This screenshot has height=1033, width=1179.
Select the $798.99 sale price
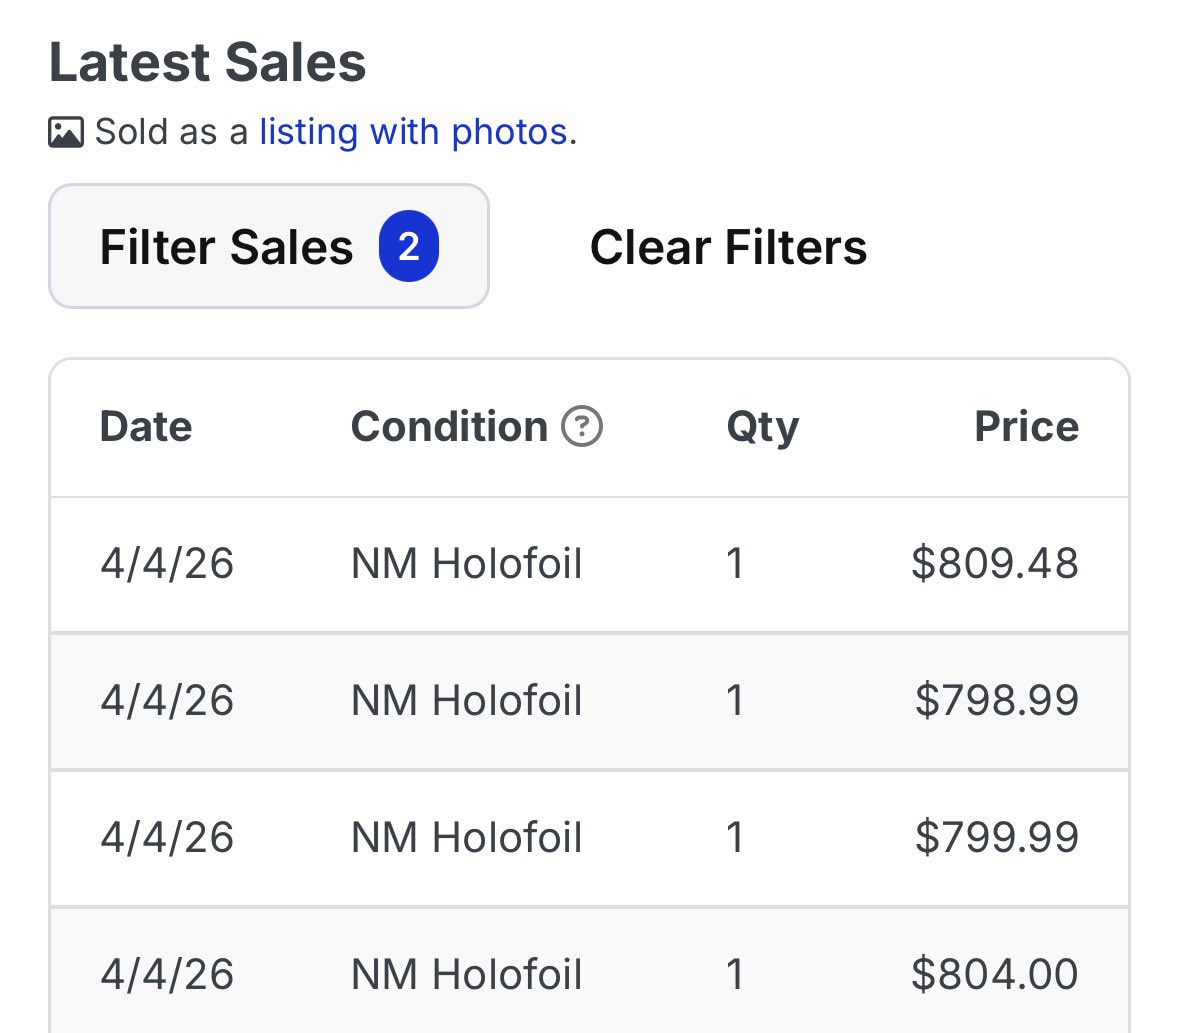[996, 700]
